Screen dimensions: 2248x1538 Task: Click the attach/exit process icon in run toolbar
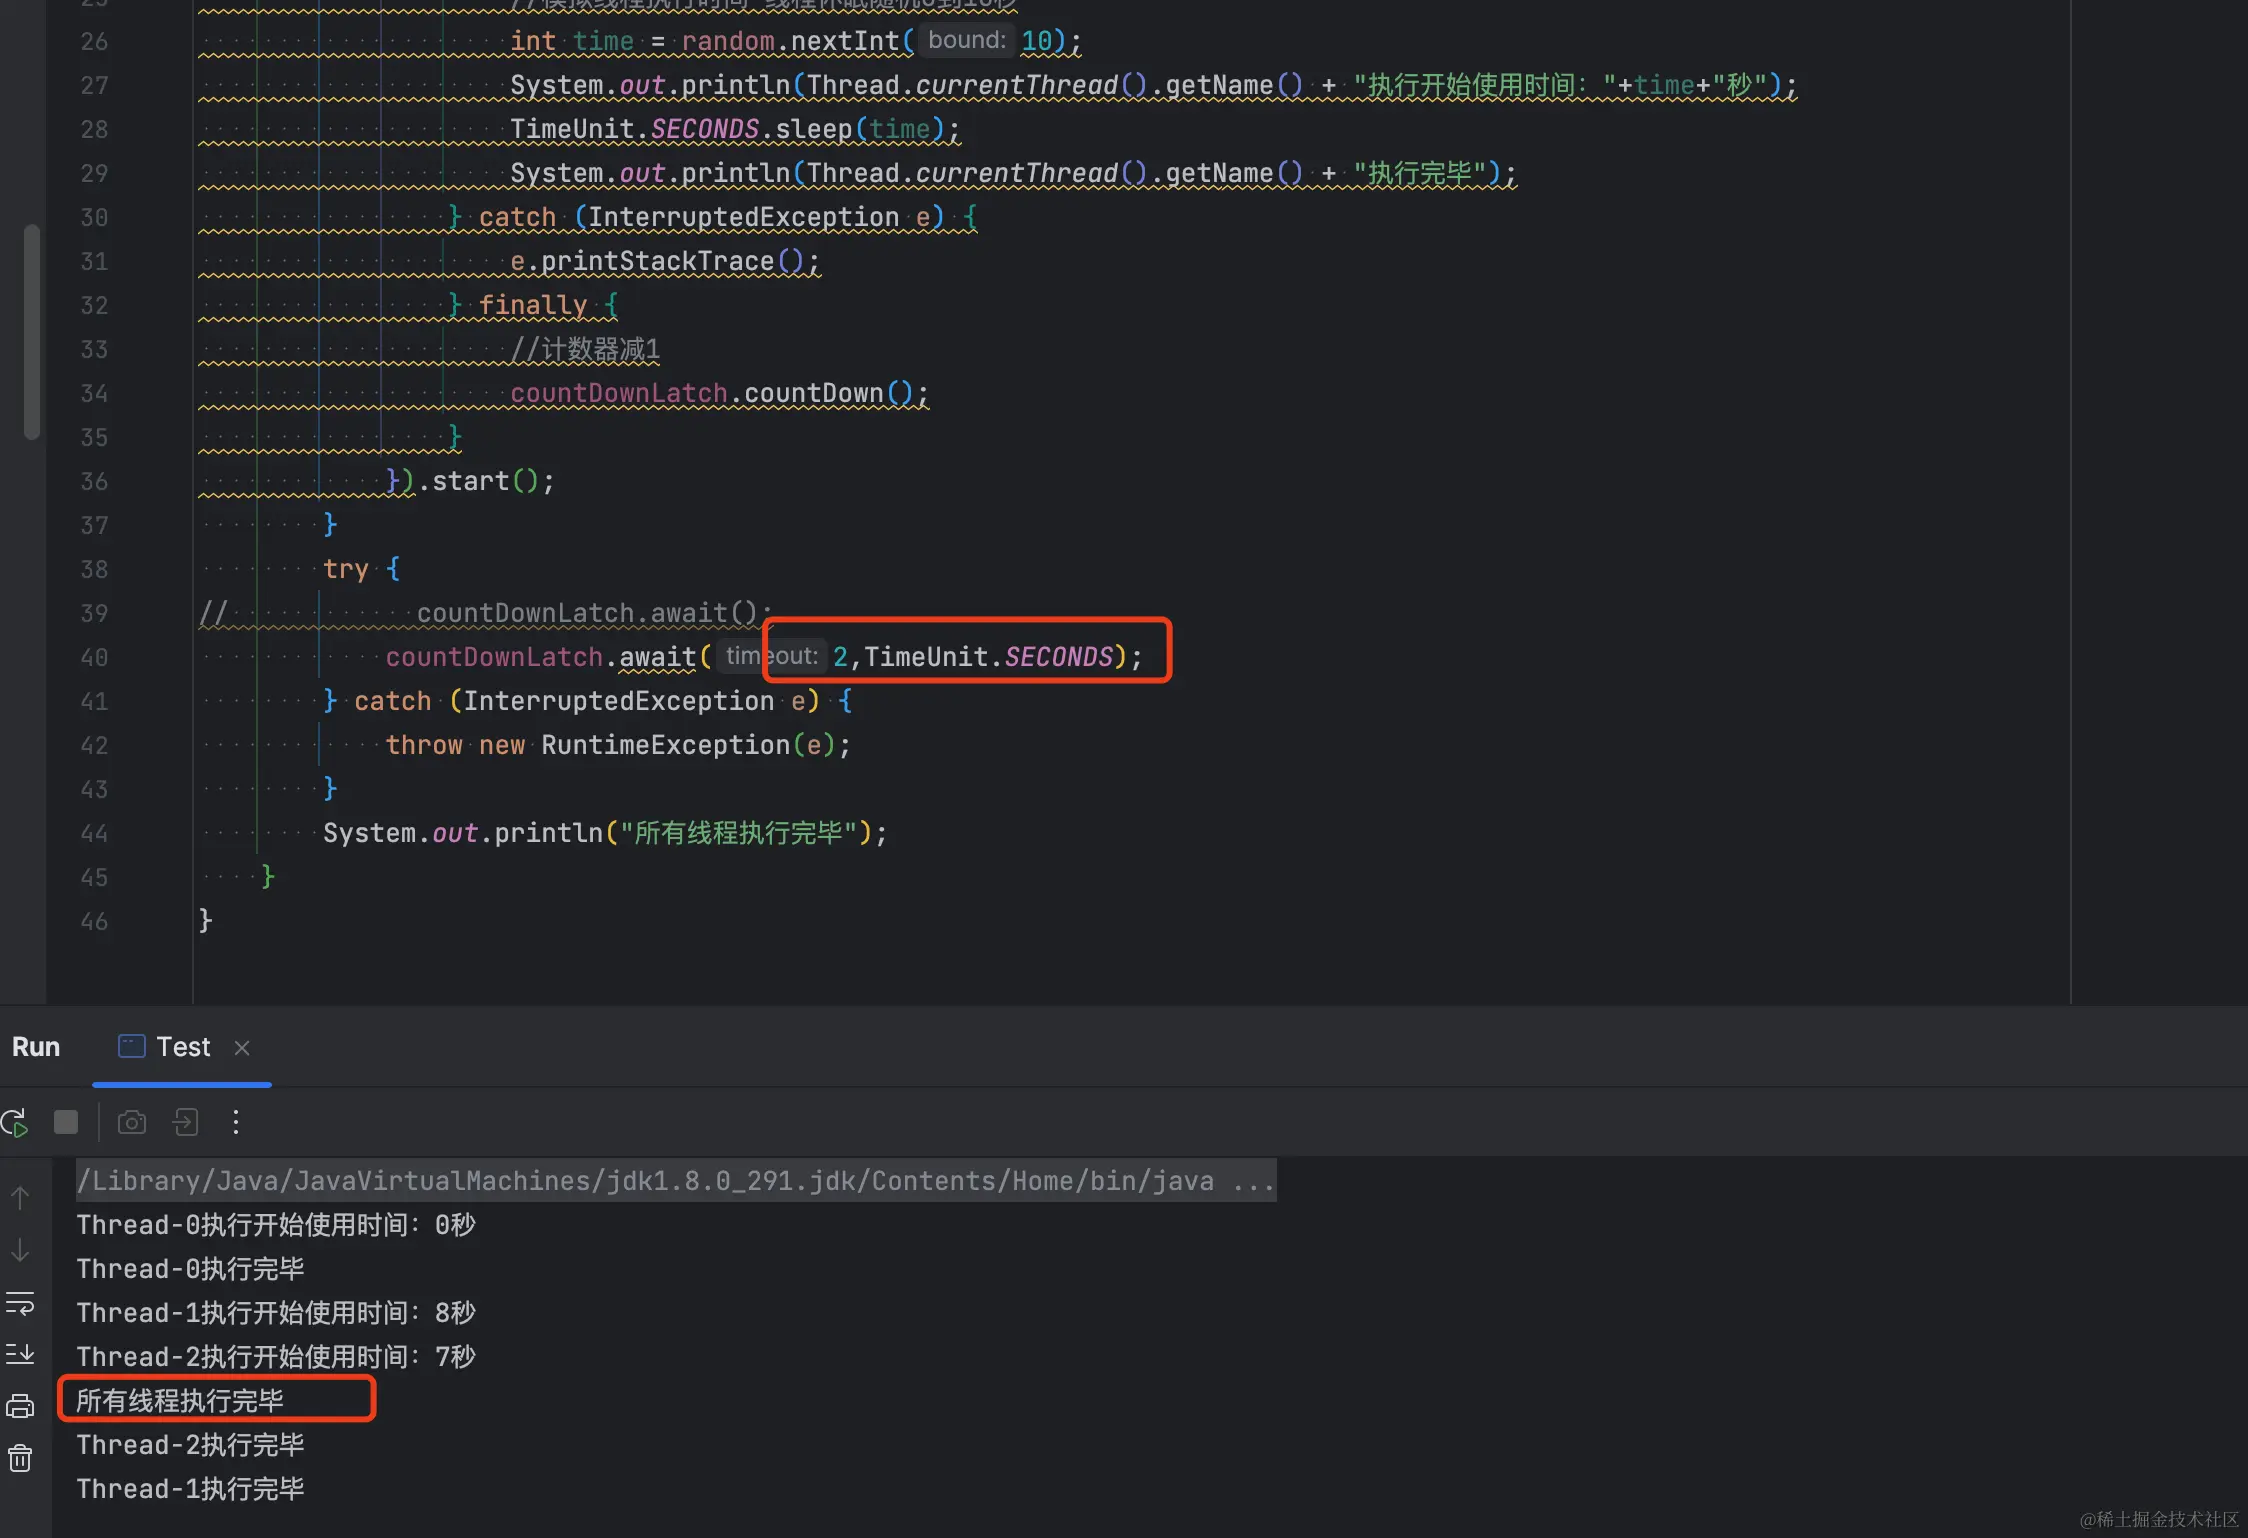tap(185, 1122)
